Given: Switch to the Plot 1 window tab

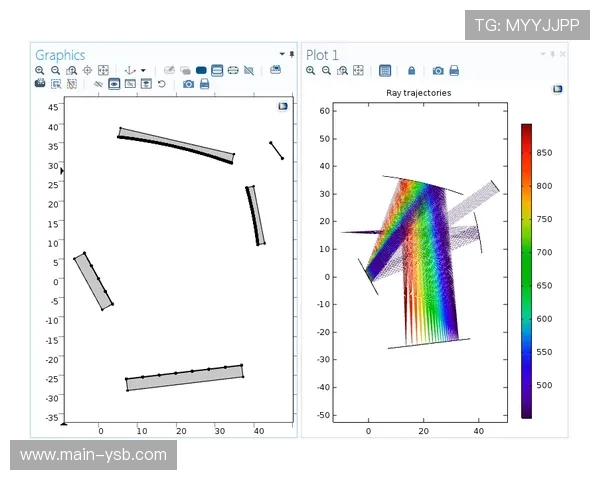Looking at the screenshot, I should [323, 55].
